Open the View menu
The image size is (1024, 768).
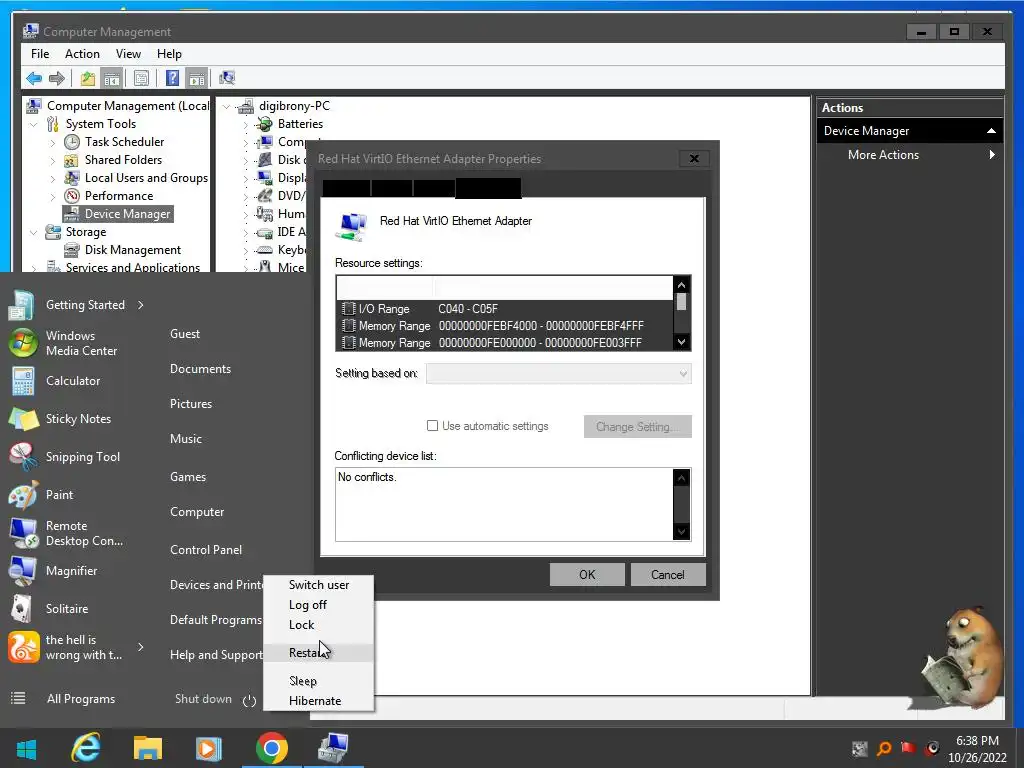128,54
